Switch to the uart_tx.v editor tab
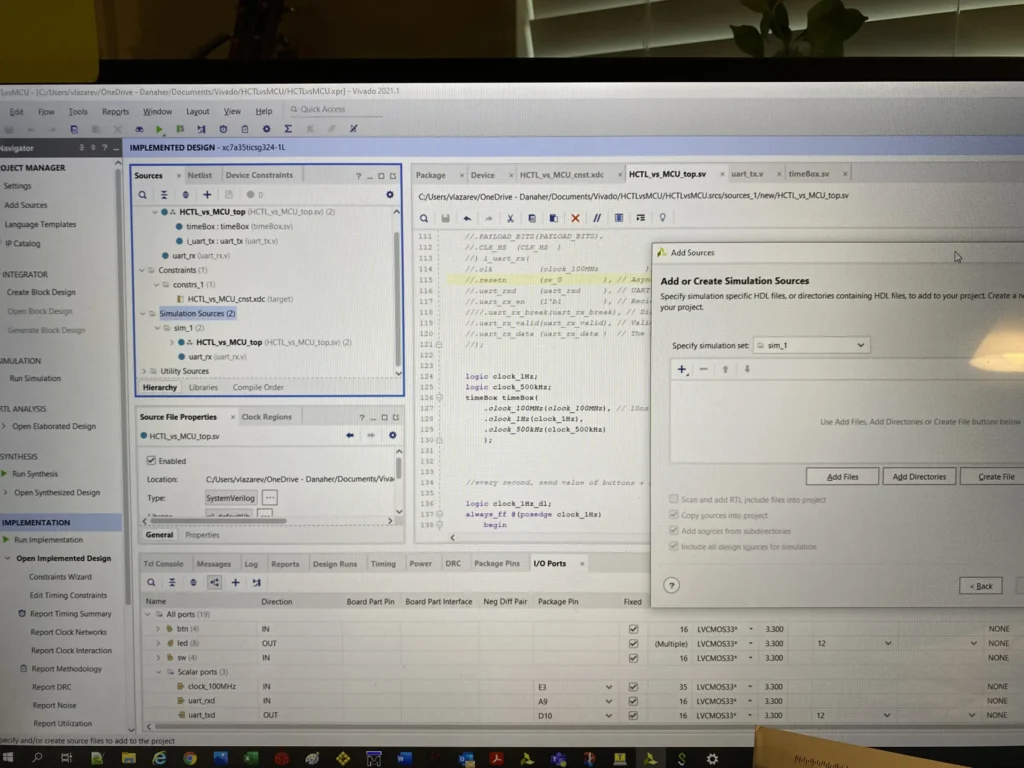1024x768 pixels. coord(747,174)
